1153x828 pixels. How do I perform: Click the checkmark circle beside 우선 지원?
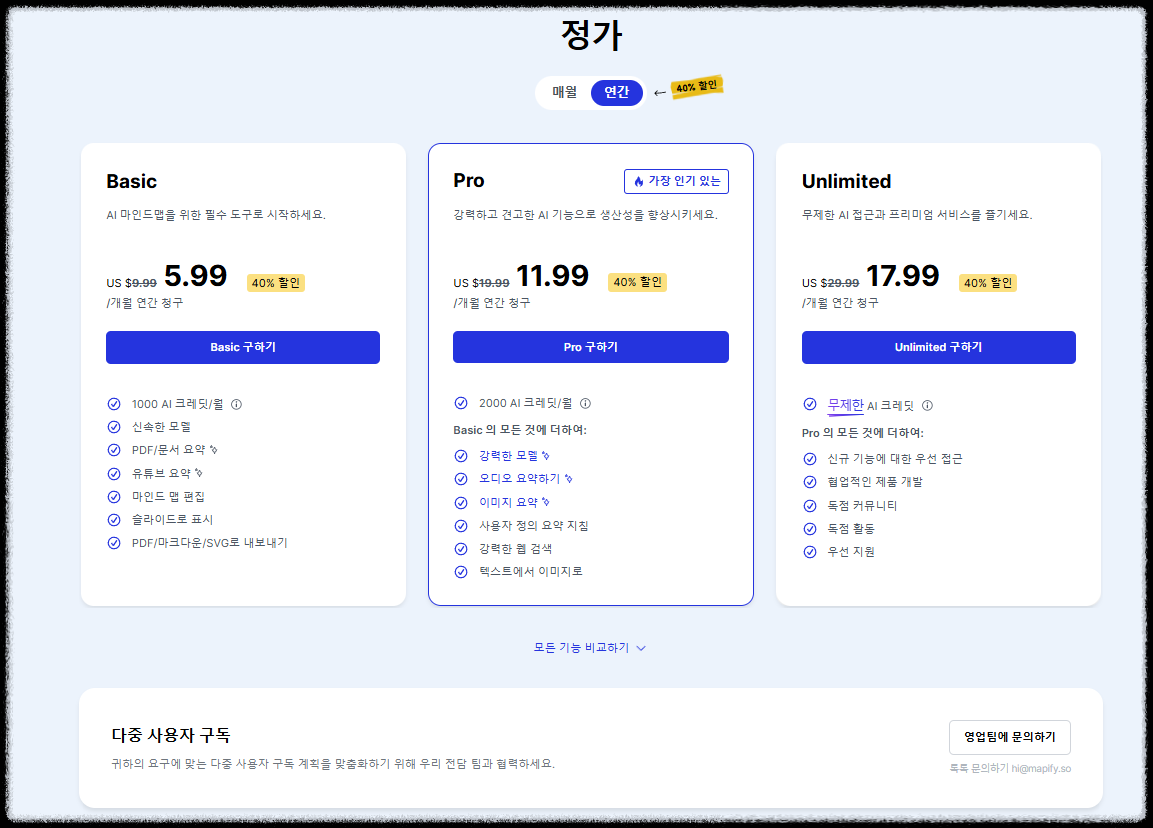[x=809, y=551]
